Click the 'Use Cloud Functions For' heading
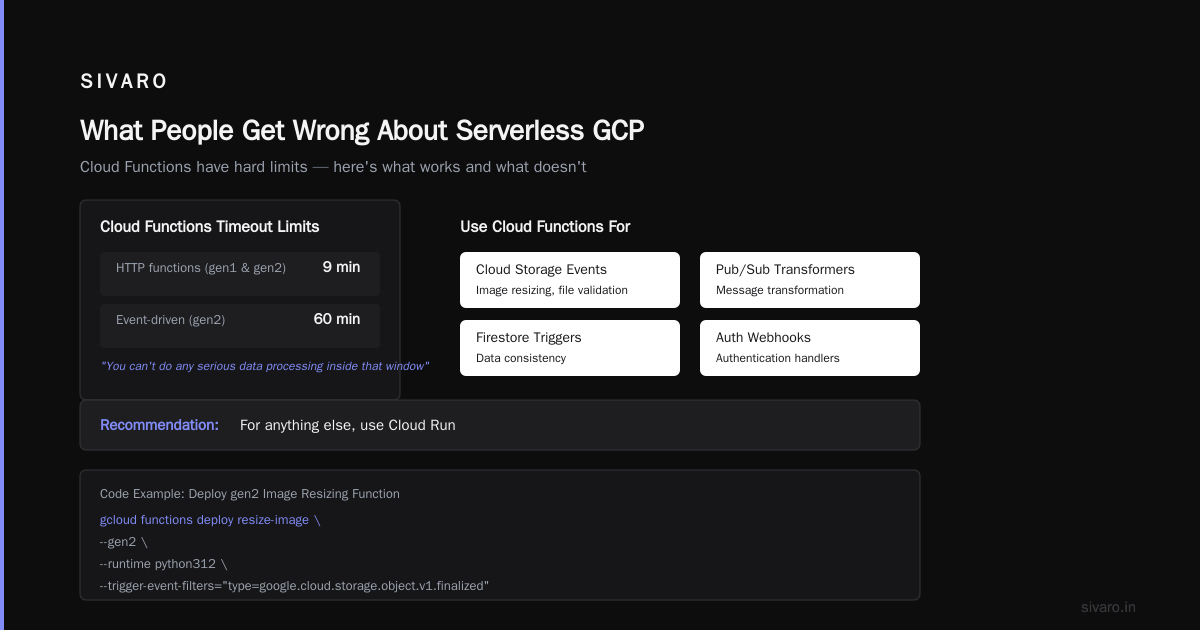 click(545, 227)
